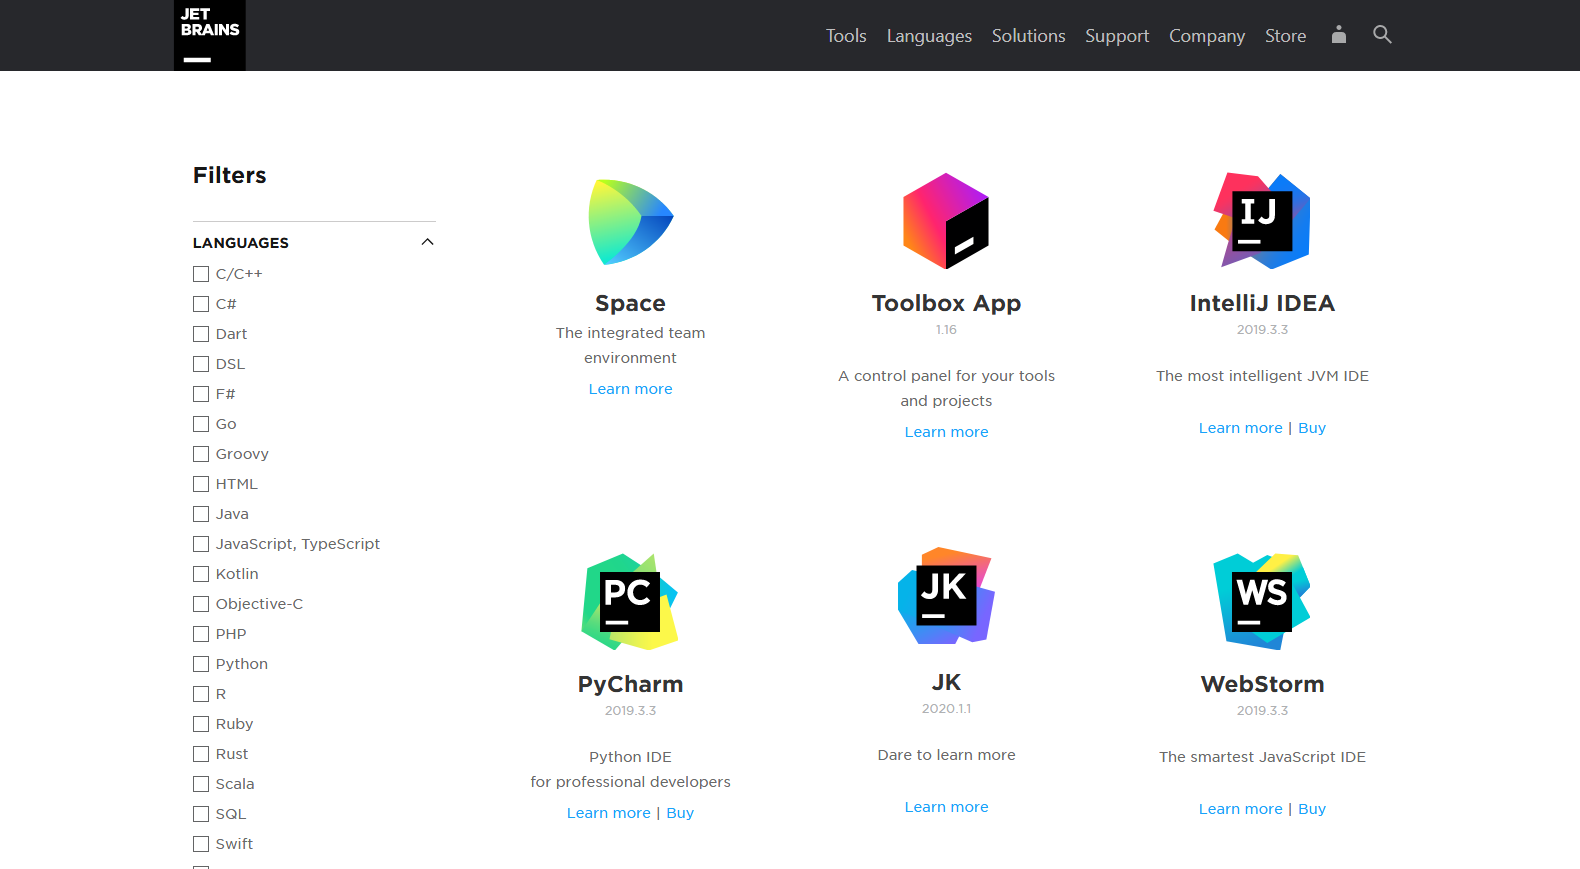Toggle the Kotlin filter checkbox
1580x869 pixels.
201,574
